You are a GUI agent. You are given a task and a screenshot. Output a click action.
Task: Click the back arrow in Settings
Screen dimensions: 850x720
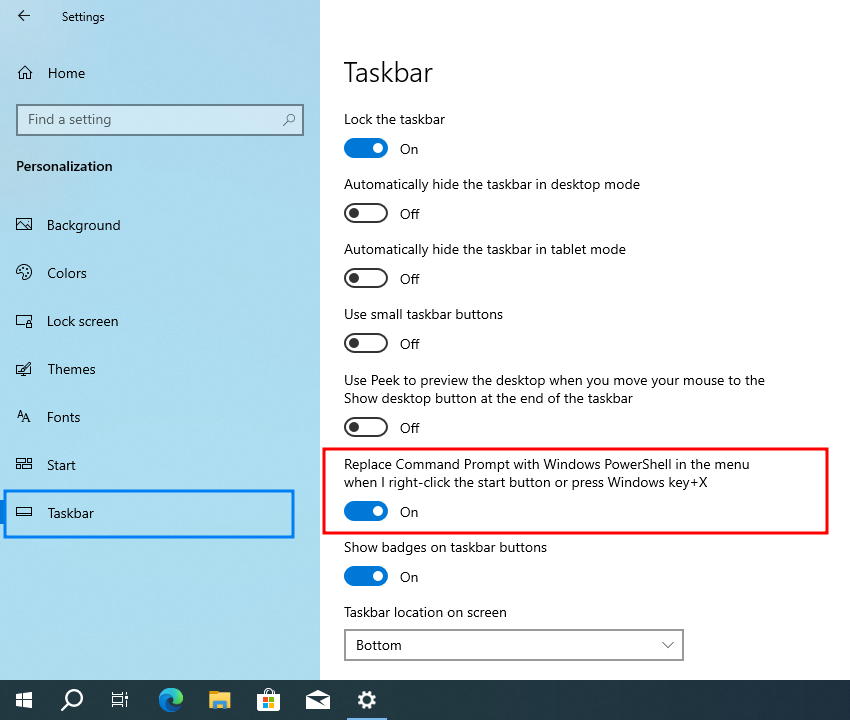[24, 16]
